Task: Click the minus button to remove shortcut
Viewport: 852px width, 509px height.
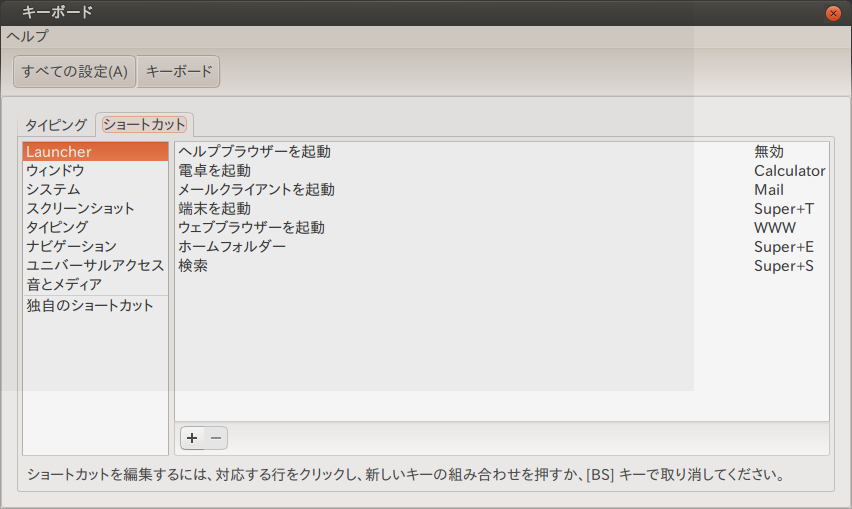Action: click(216, 438)
